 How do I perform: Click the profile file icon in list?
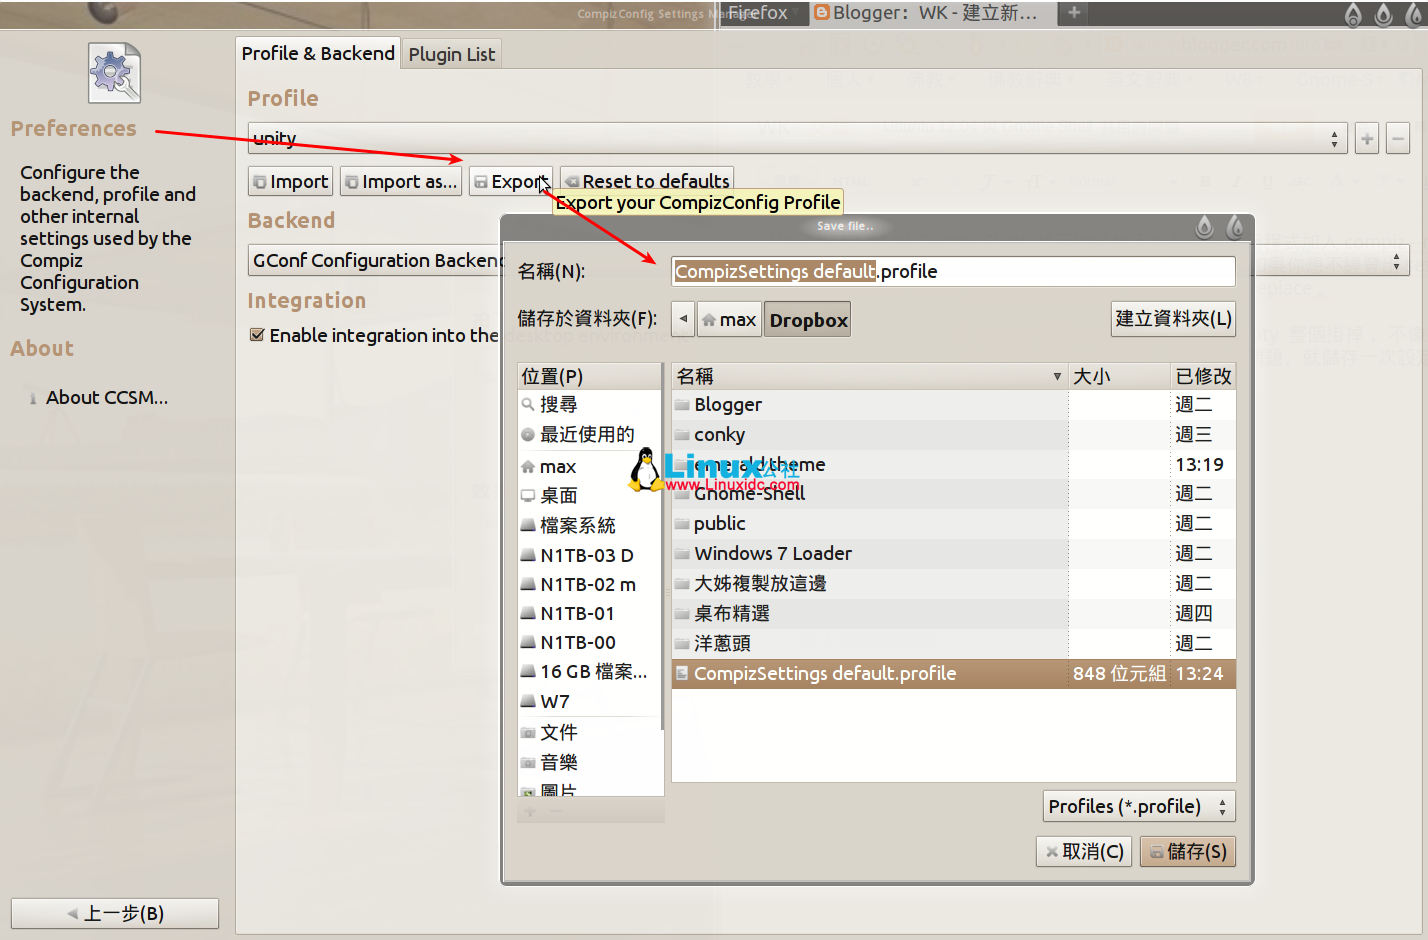tap(682, 673)
